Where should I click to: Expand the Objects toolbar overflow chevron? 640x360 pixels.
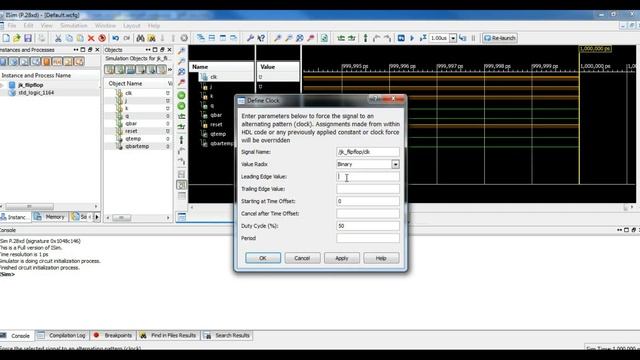(x=170, y=69)
